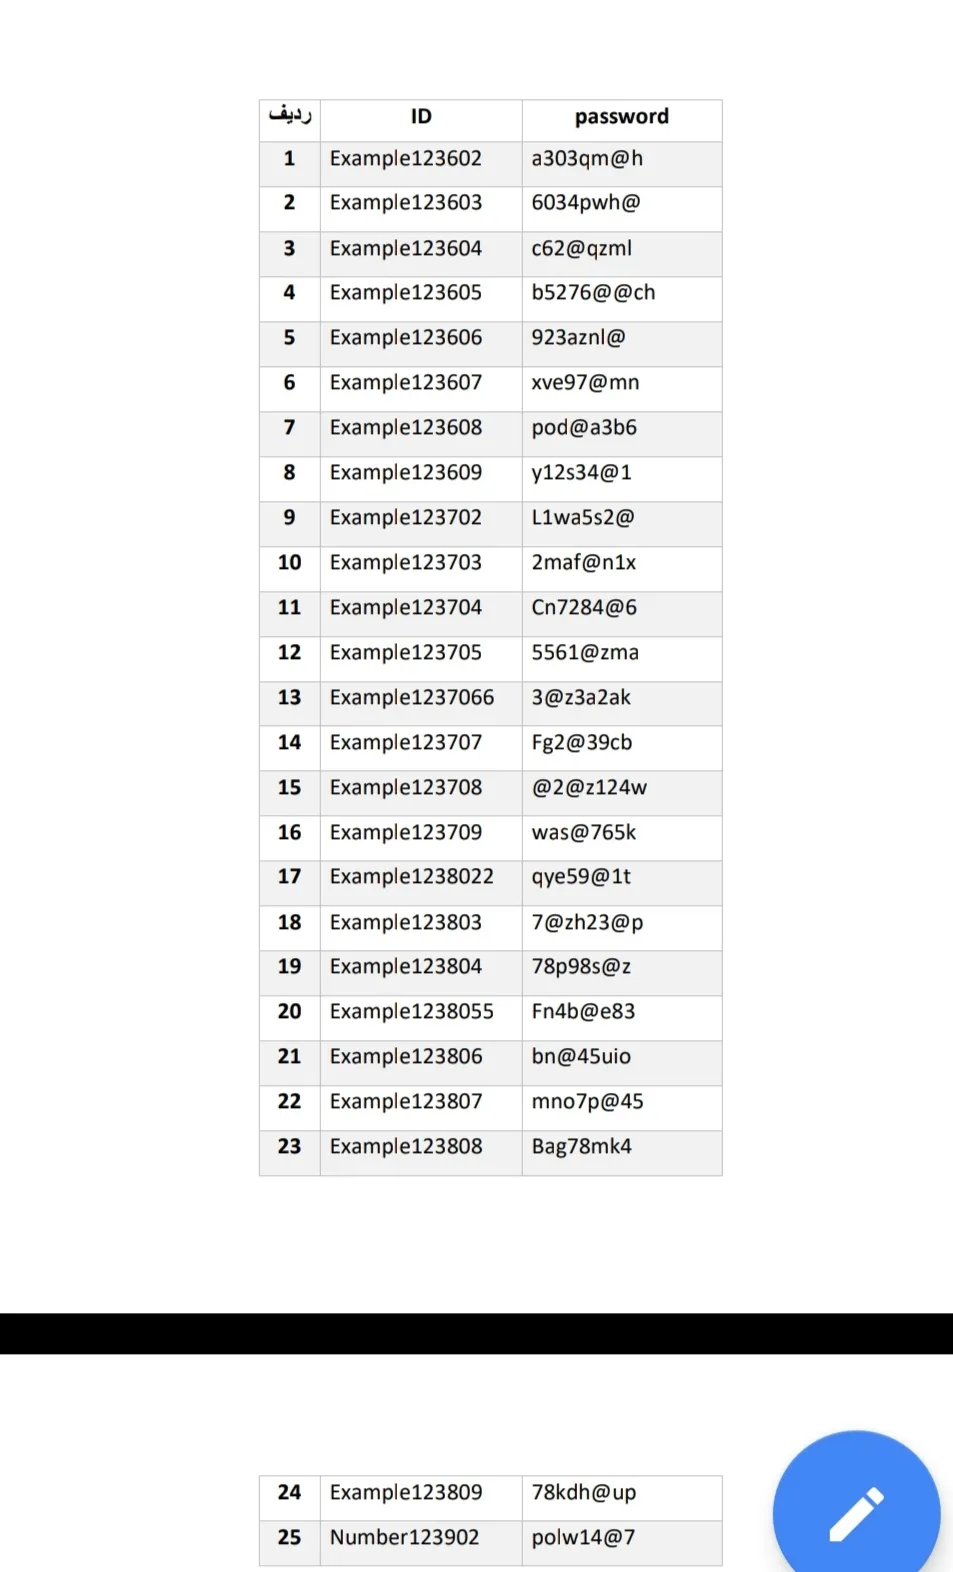Click the Arabic row-number column header
Viewport: 953px width, 1572px height.
pyautogui.click(x=290, y=116)
